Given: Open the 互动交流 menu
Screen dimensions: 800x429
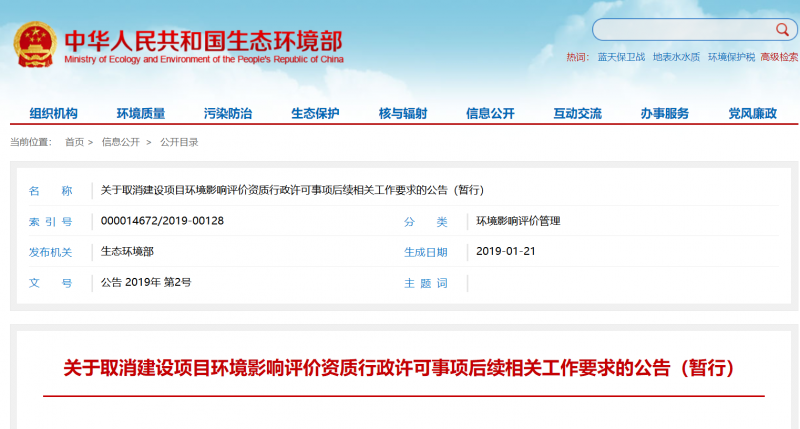Looking at the screenshot, I should pyautogui.click(x=578, y=113).
